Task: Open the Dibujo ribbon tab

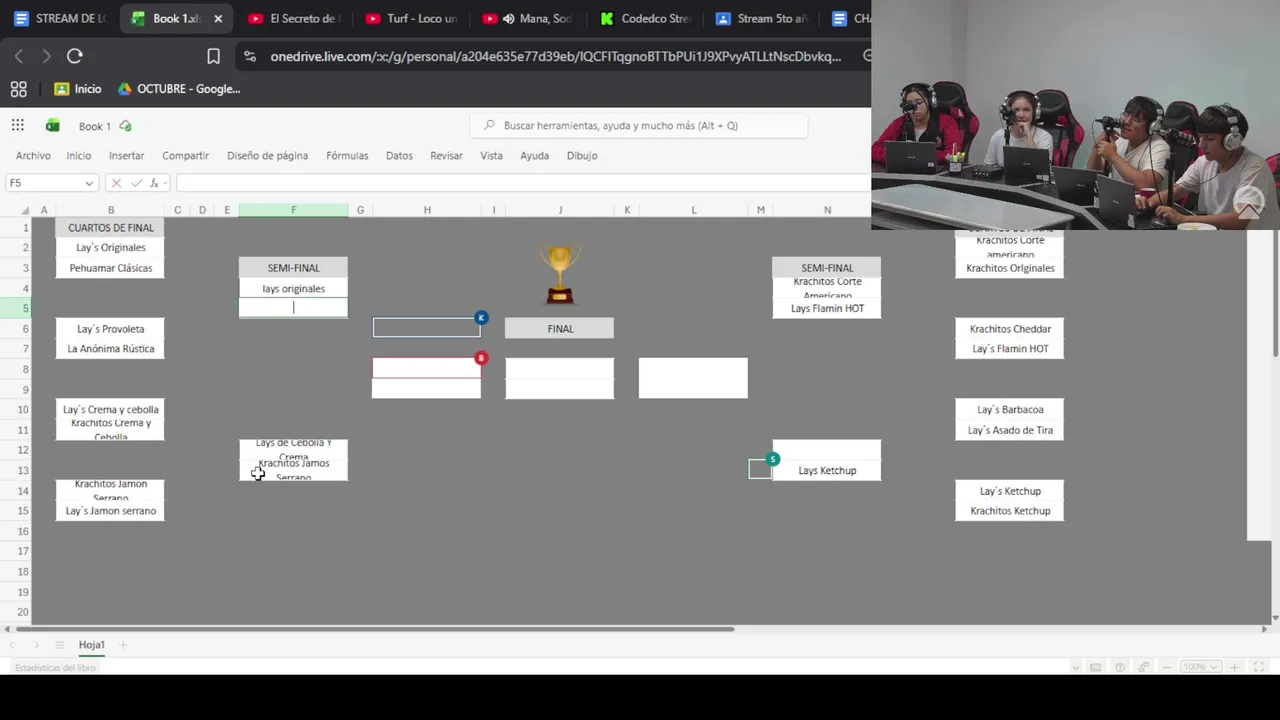Action: point(582,155)
